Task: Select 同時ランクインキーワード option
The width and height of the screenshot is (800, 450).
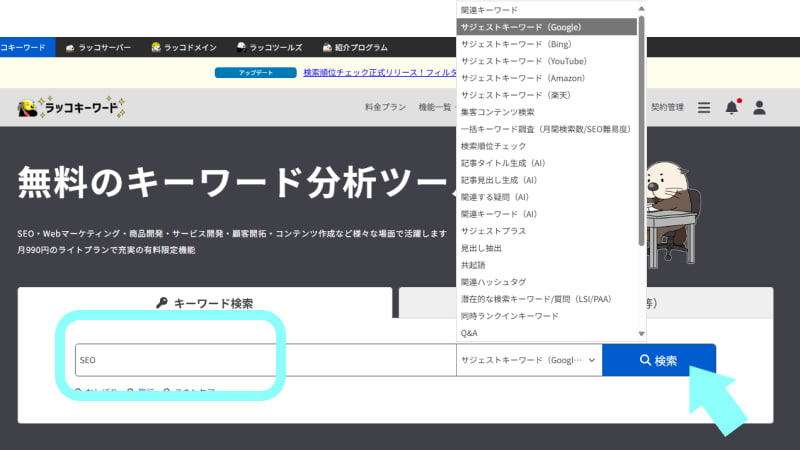Action: tap(546, 316)
